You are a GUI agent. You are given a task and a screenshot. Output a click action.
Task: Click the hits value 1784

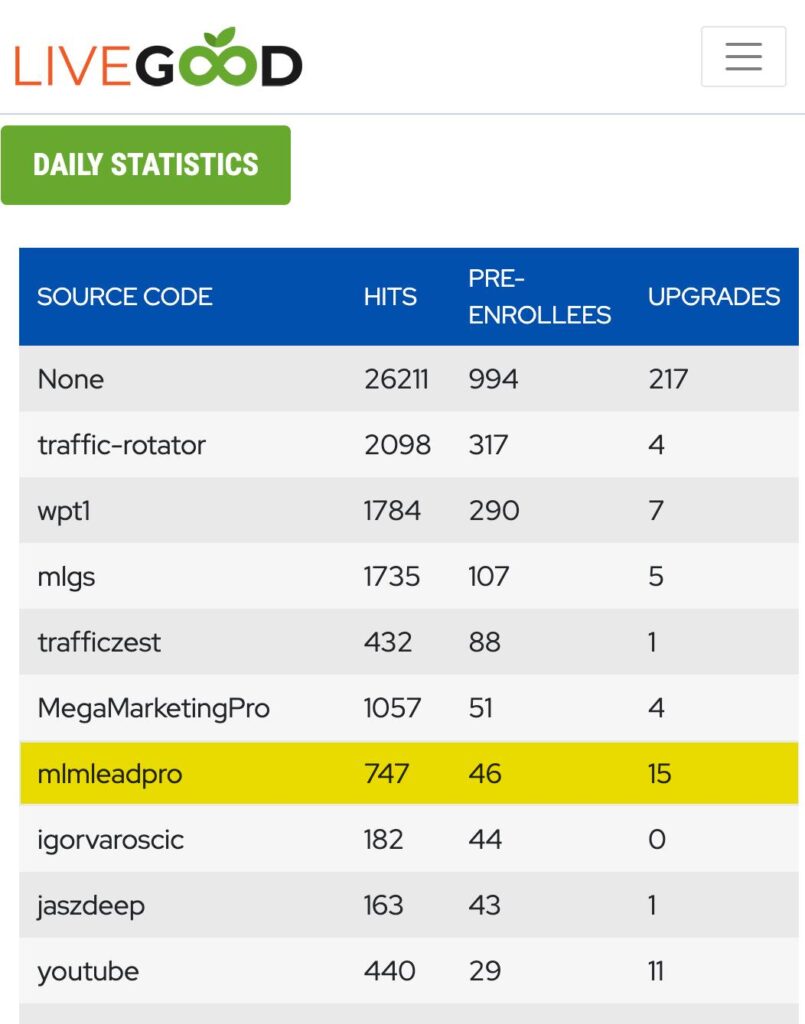pyautogui.click(x=392, y=511)
